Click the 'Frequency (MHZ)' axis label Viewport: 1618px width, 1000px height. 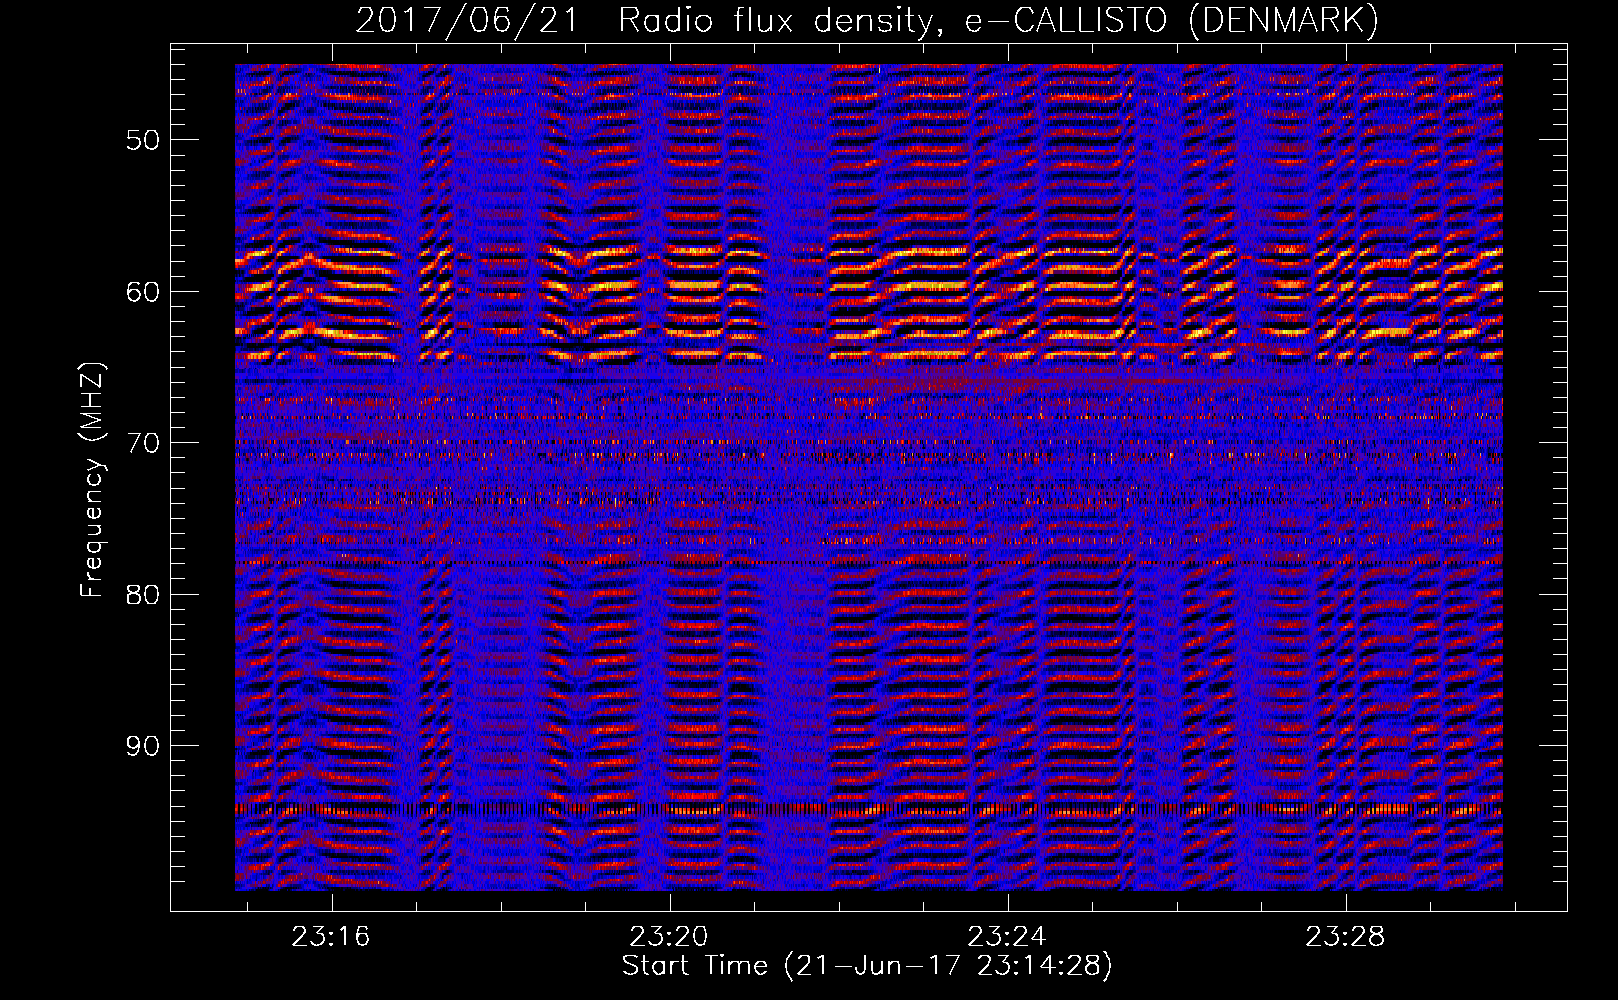pos(92,480)
